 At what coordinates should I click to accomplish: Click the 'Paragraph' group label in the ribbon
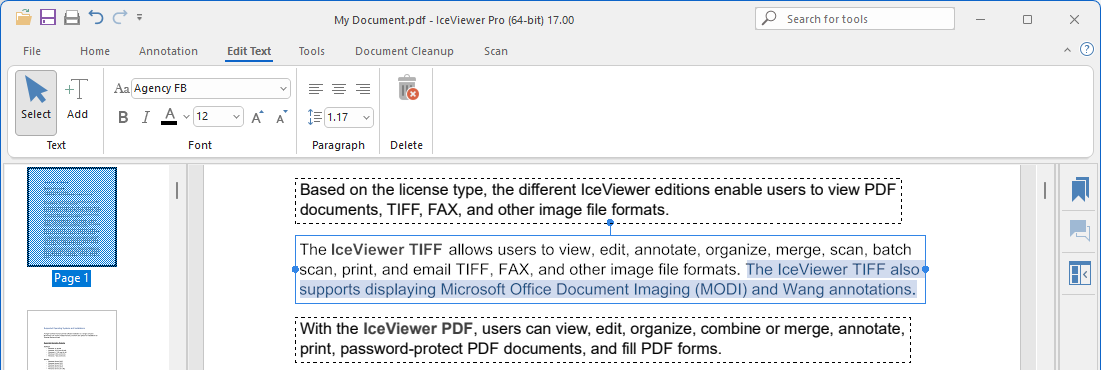point(338,145)
